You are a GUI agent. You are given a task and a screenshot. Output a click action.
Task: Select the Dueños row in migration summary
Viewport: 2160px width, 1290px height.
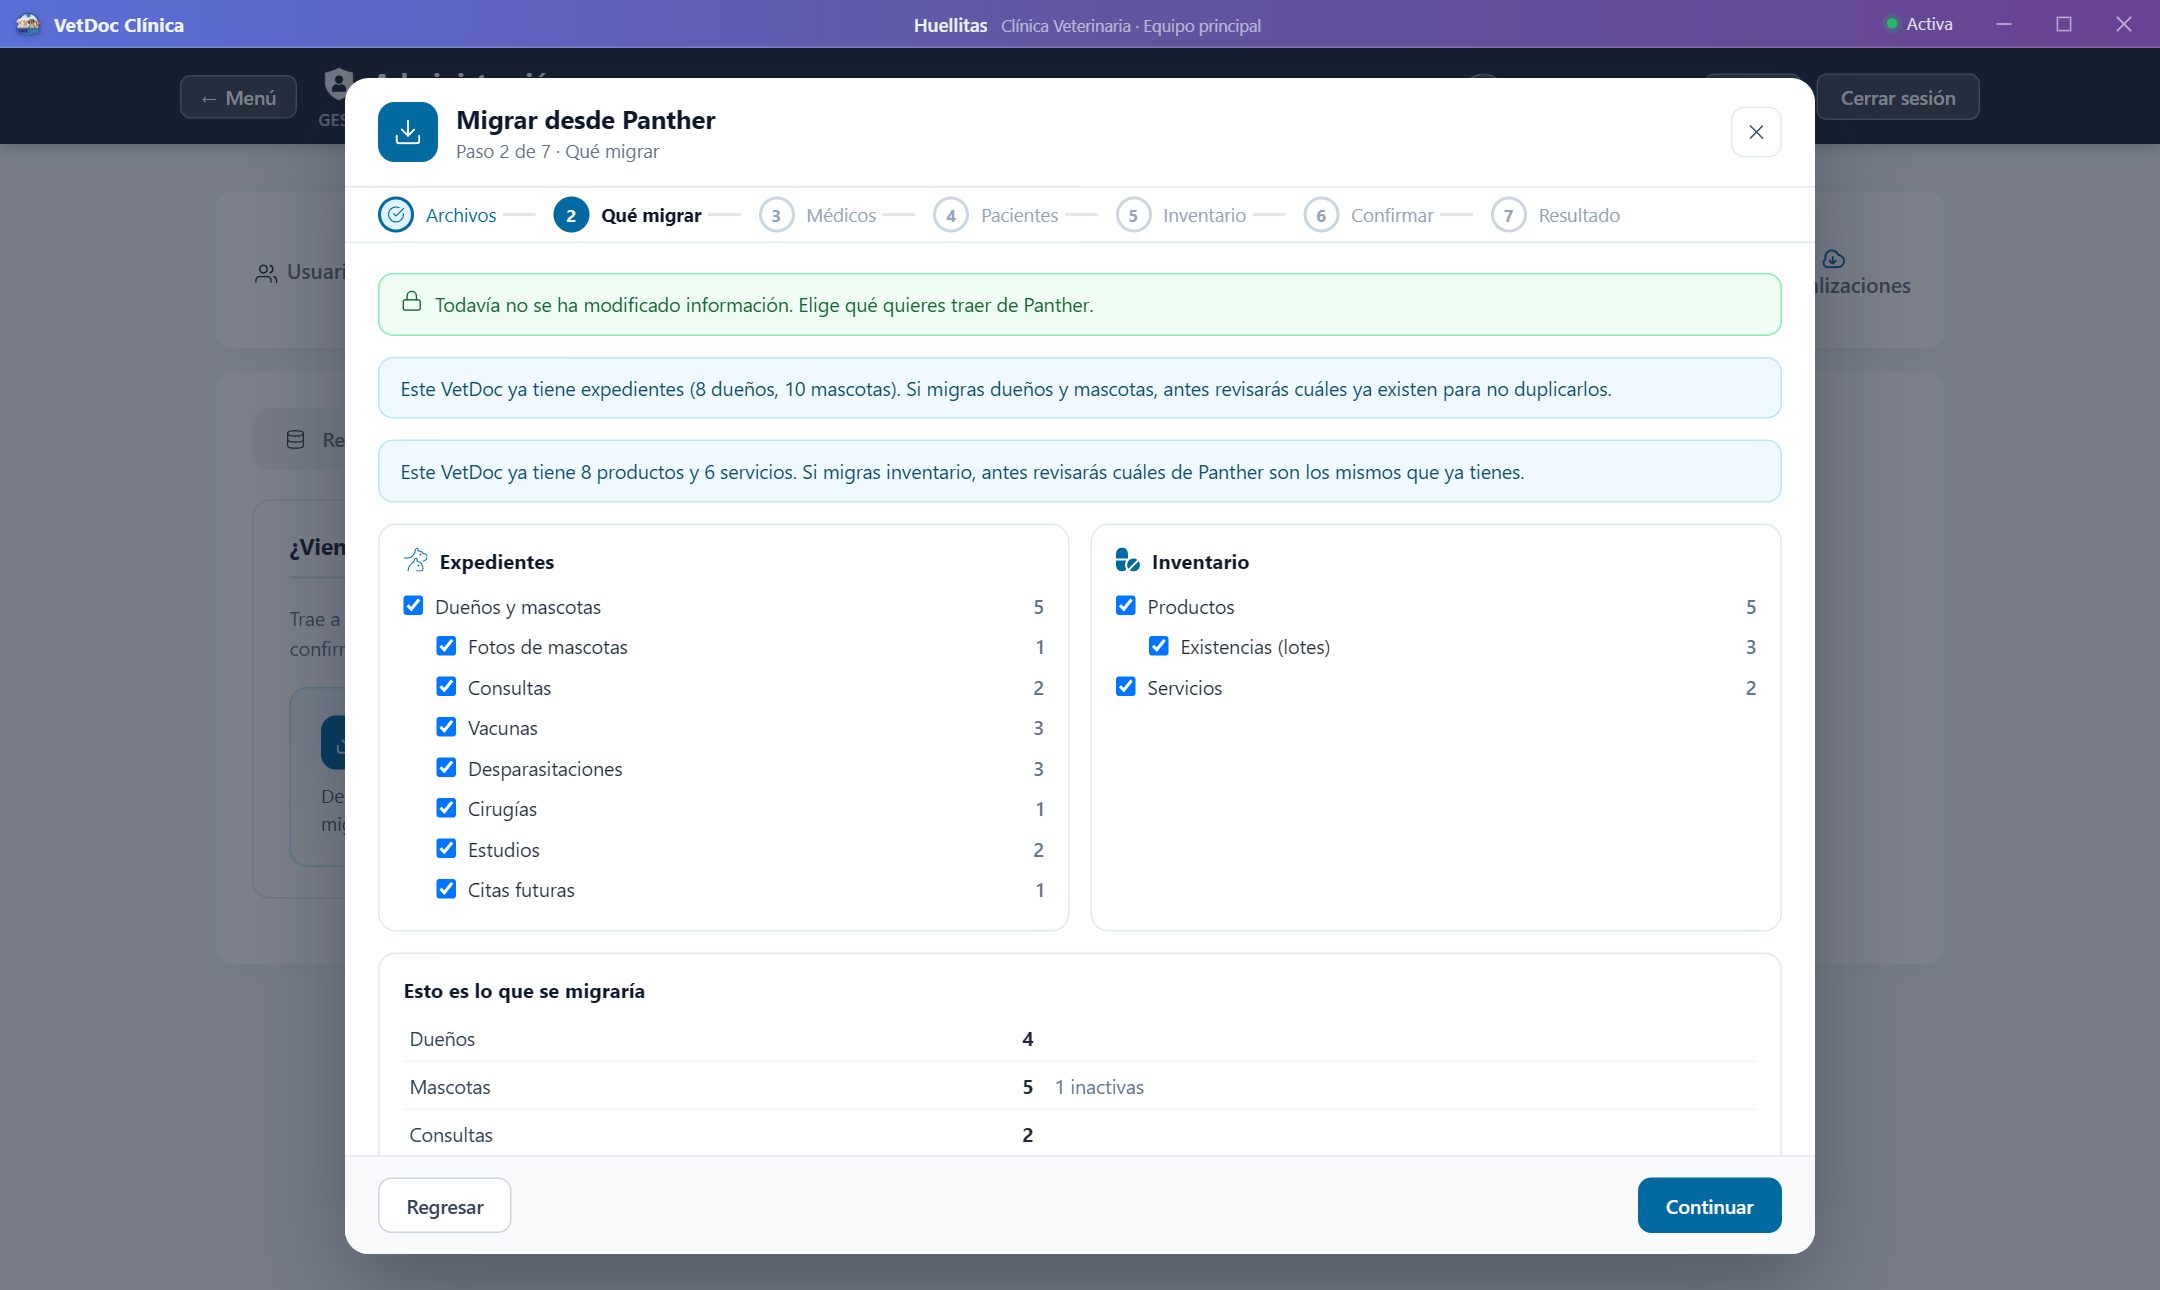[x=1080, y=1039]
